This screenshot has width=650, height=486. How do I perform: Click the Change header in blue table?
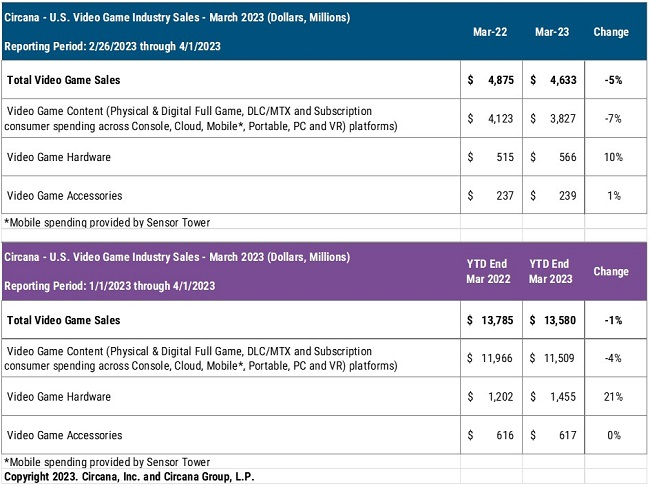point(611,32)
